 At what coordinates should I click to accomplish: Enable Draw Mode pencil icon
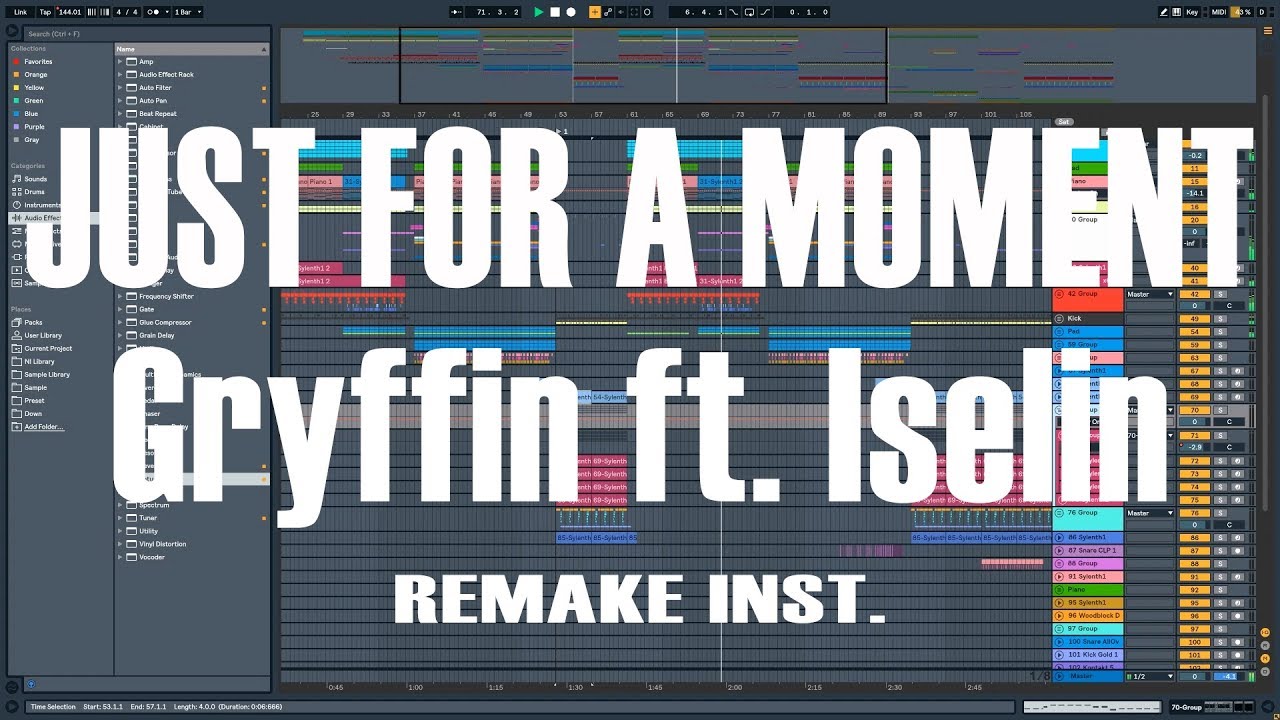click(1163, 12)
